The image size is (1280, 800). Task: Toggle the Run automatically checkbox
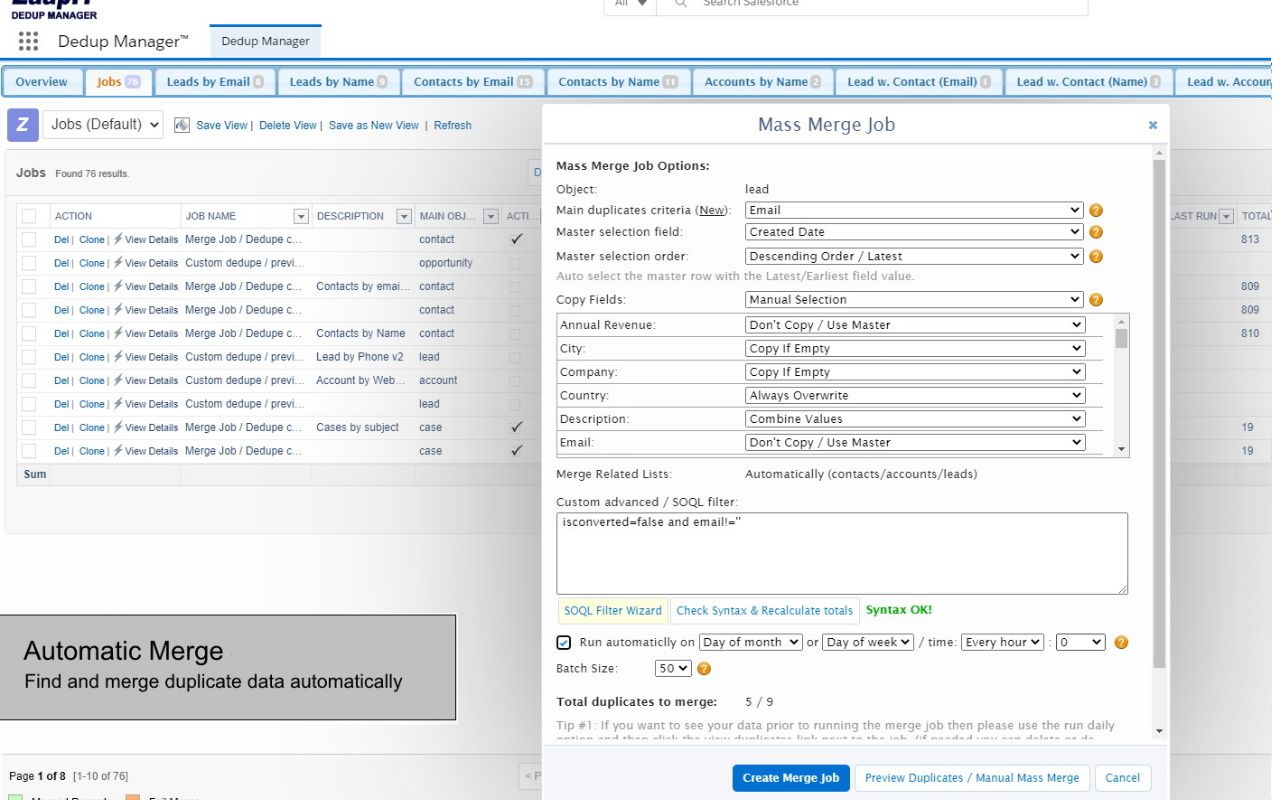pyautogui.click(x=564, y=642)
